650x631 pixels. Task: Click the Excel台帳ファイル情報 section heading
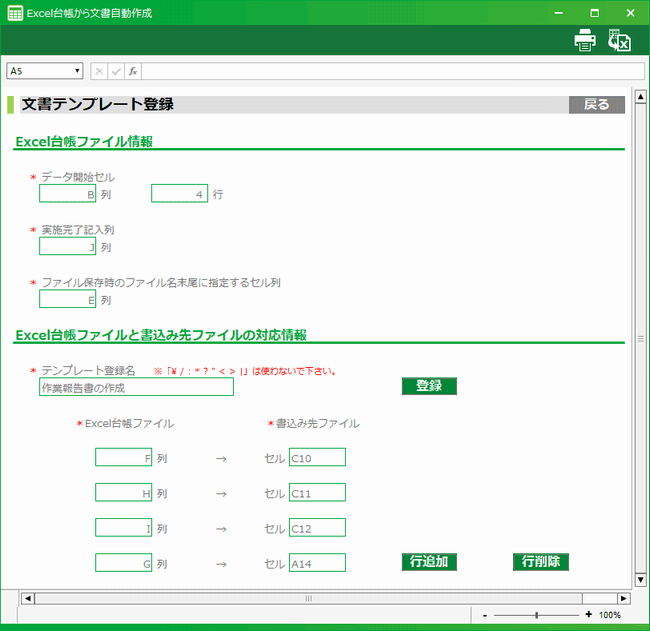[84, 142]
